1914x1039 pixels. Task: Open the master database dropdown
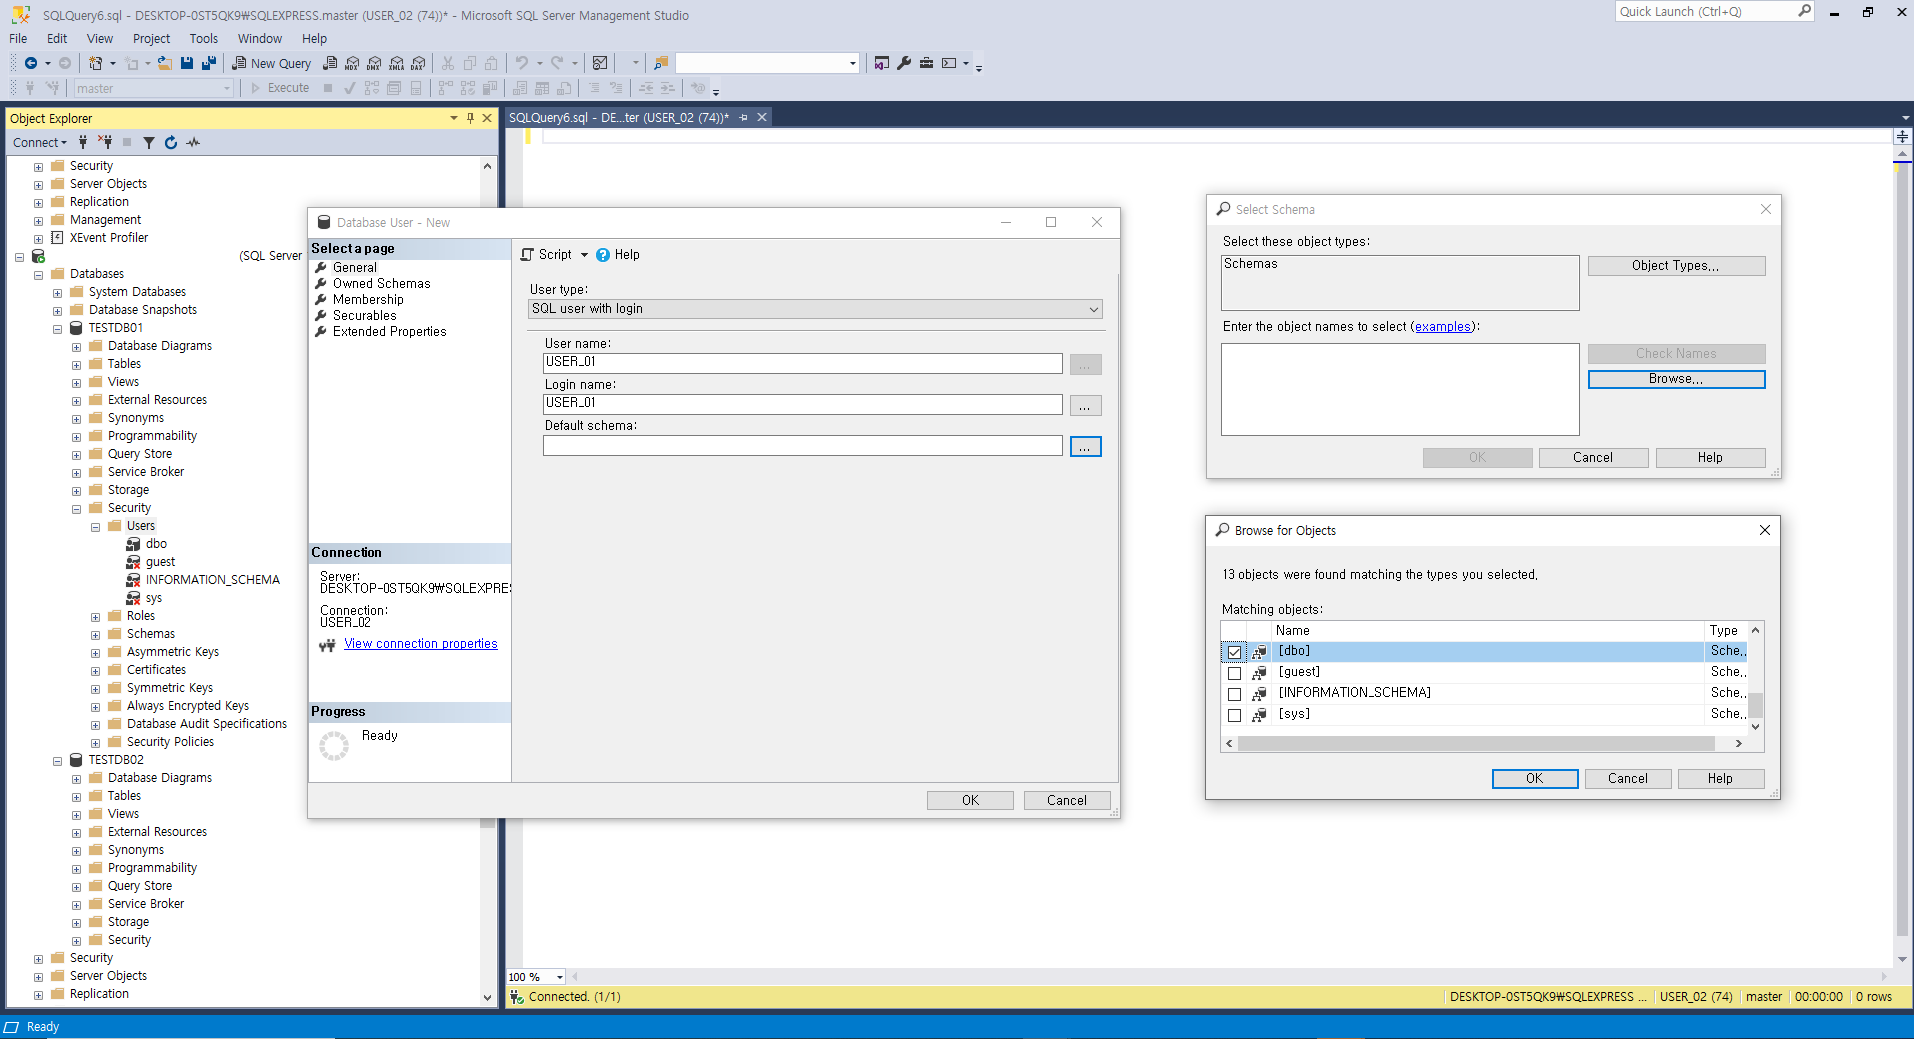pyautogui.click(x=153, y=88)
